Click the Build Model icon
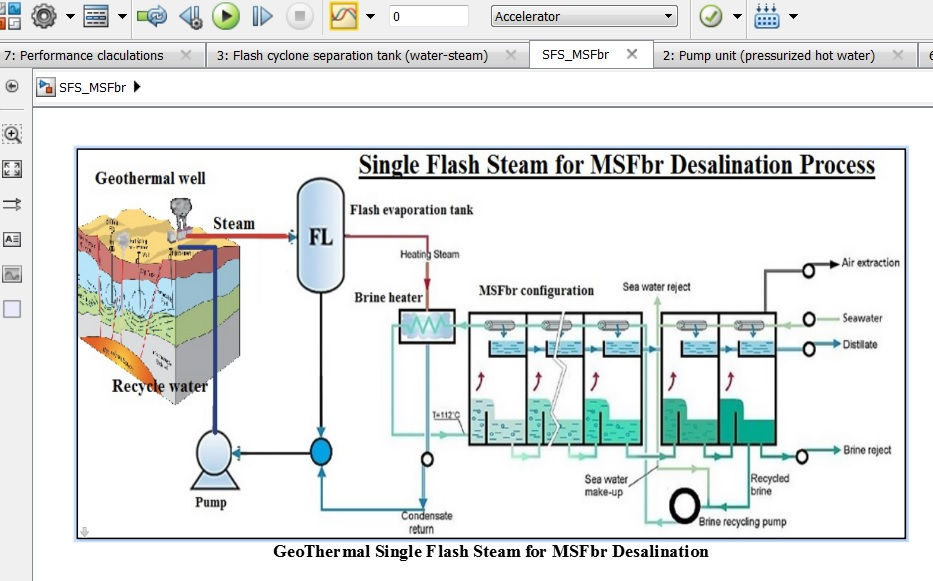Viewport: 933px width, 581px height. [x=766, y=16]
